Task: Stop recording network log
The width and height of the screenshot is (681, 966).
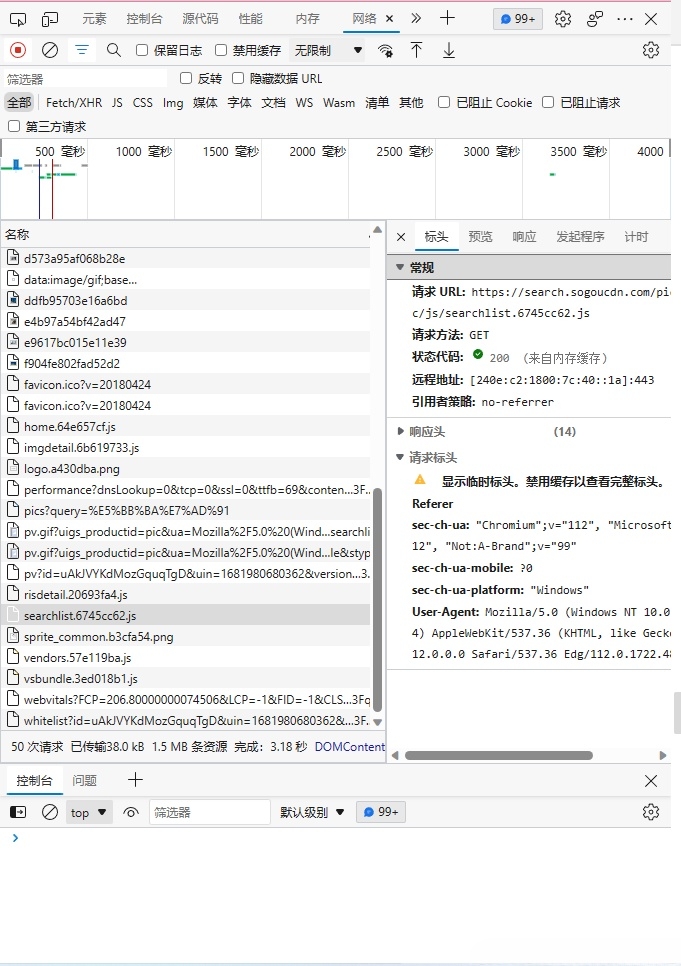Action: 18,50
